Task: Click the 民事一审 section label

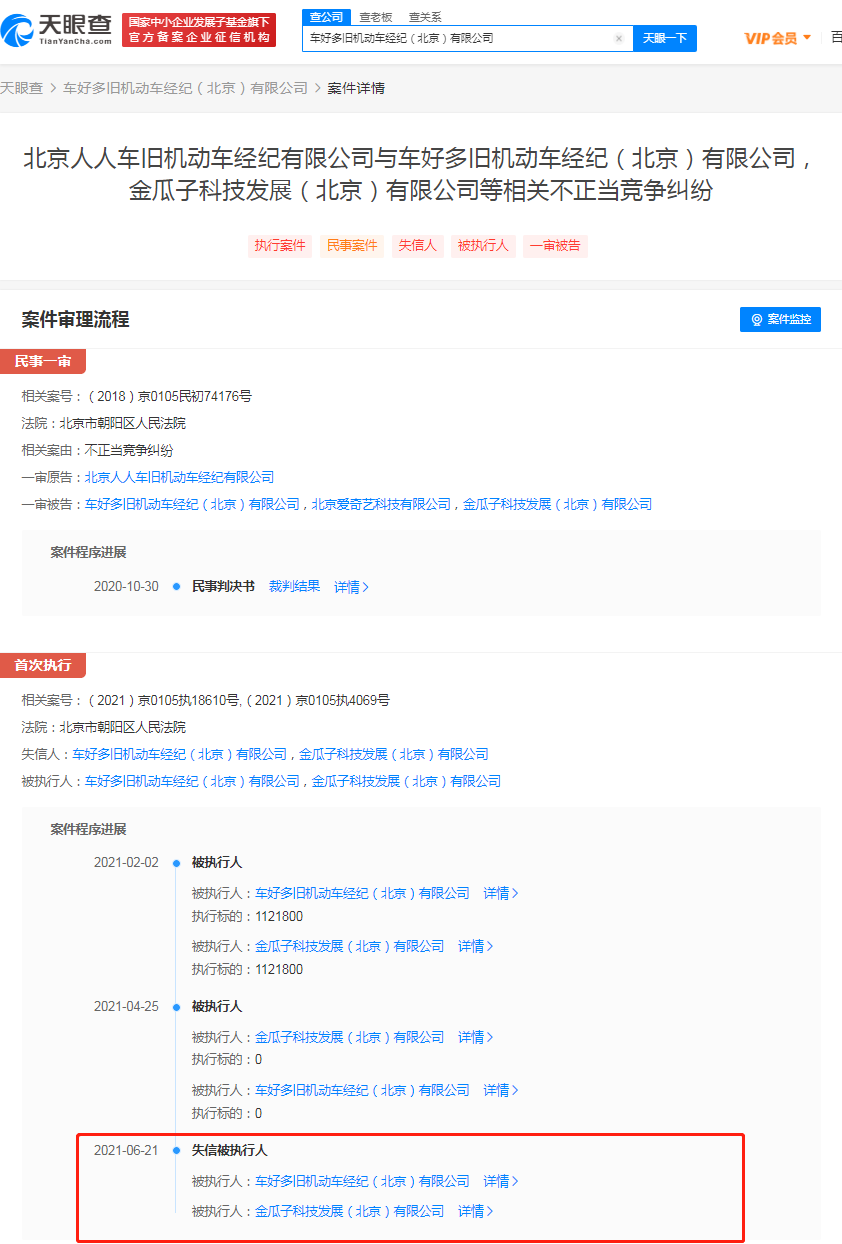Action: click(x=43, y=361)
